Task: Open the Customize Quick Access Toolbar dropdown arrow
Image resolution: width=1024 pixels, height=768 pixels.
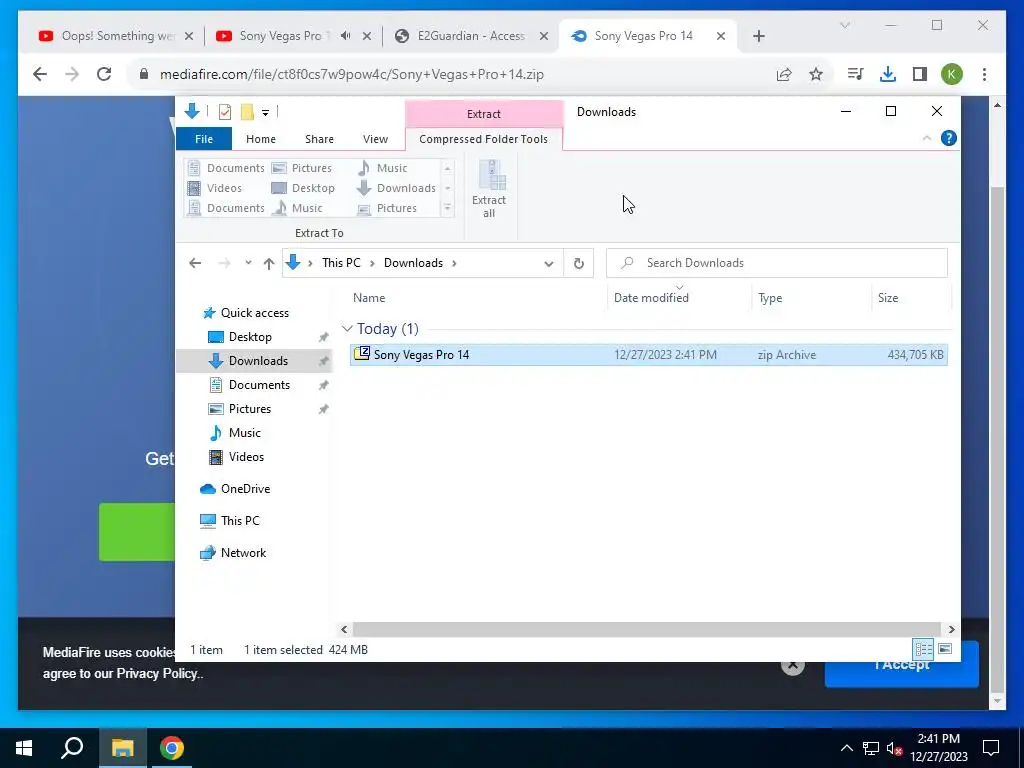Action: tap(265, 112)
